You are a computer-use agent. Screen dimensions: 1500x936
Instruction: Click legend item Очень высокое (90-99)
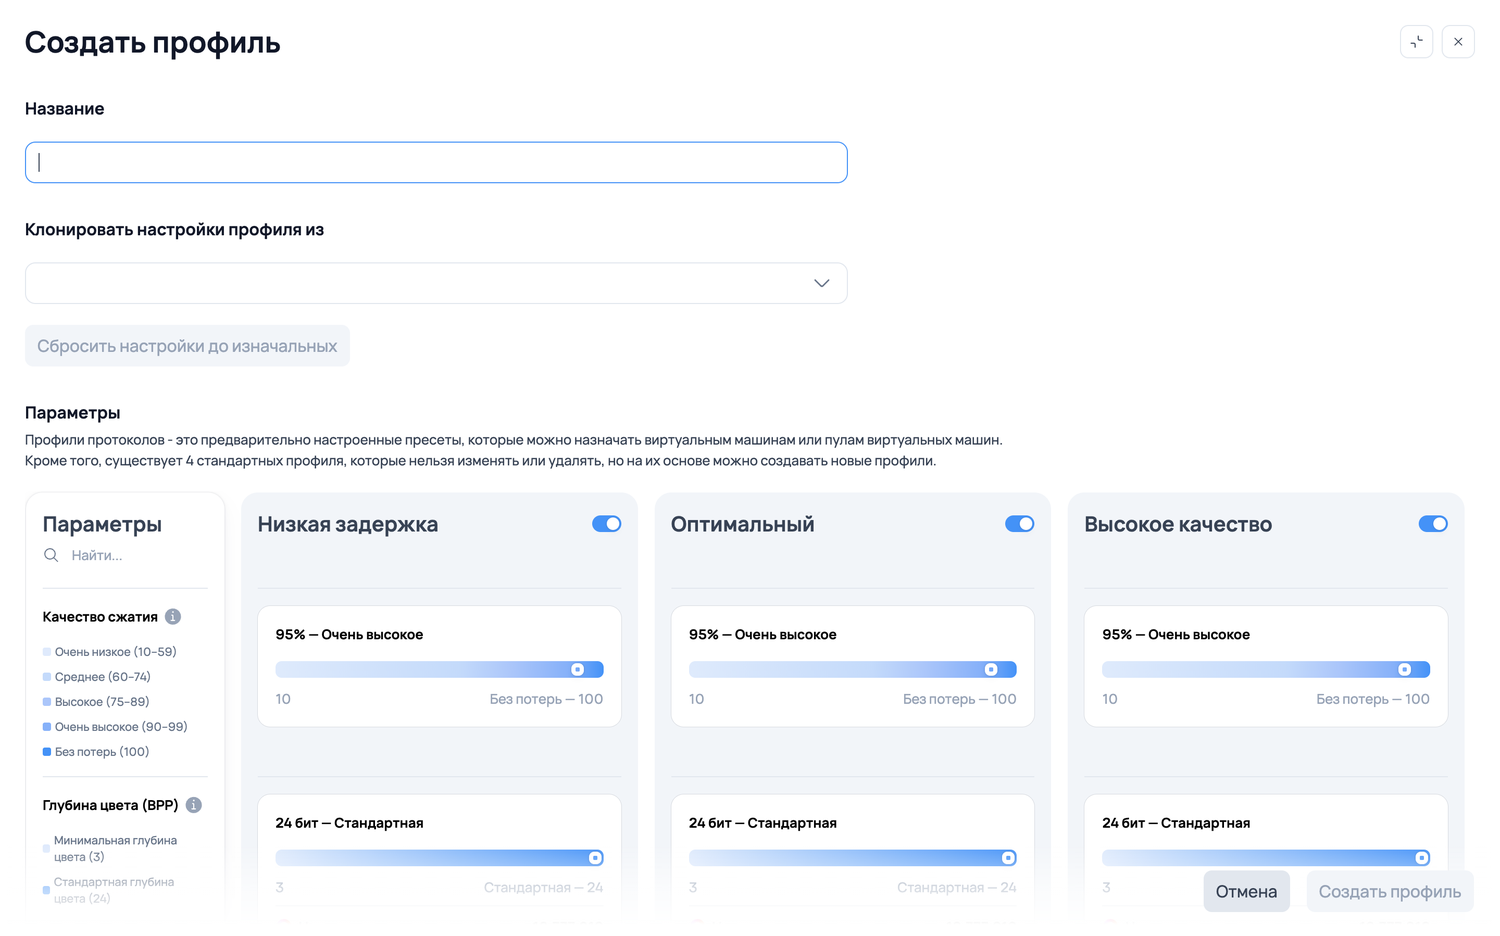pos(115,727)
